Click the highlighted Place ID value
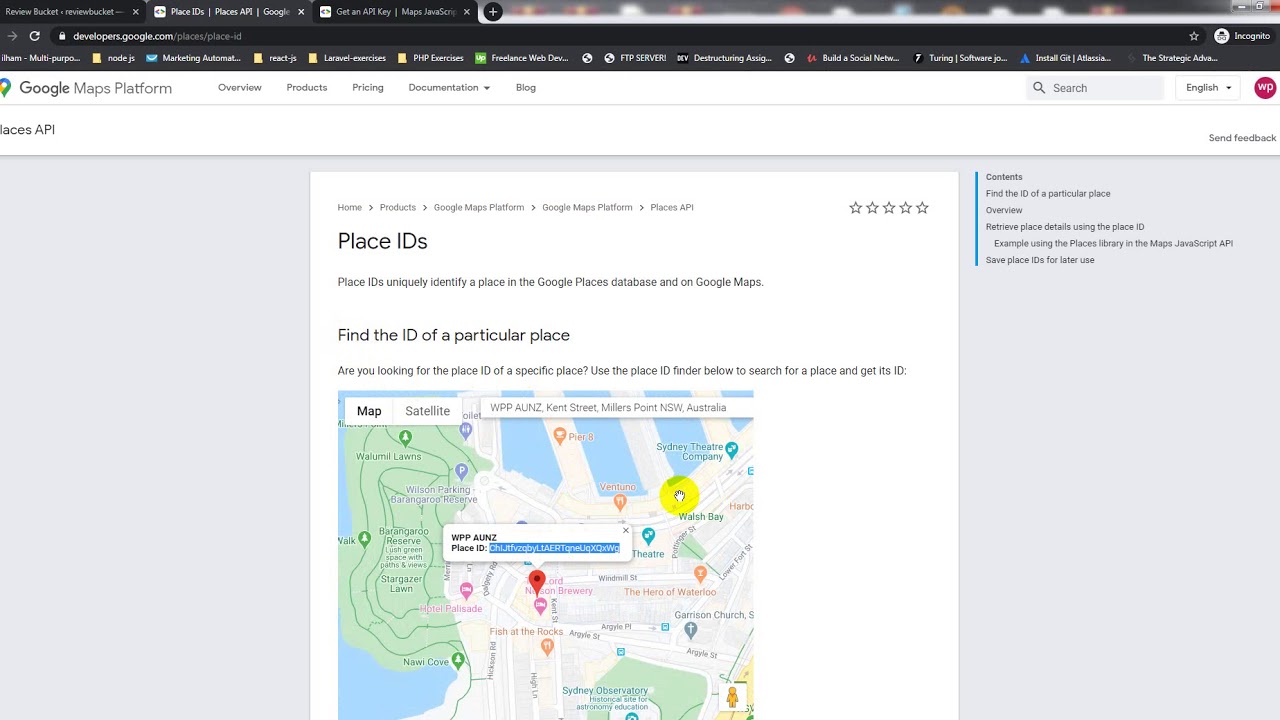Viewport: 1280px width, 720px height. 554,548
